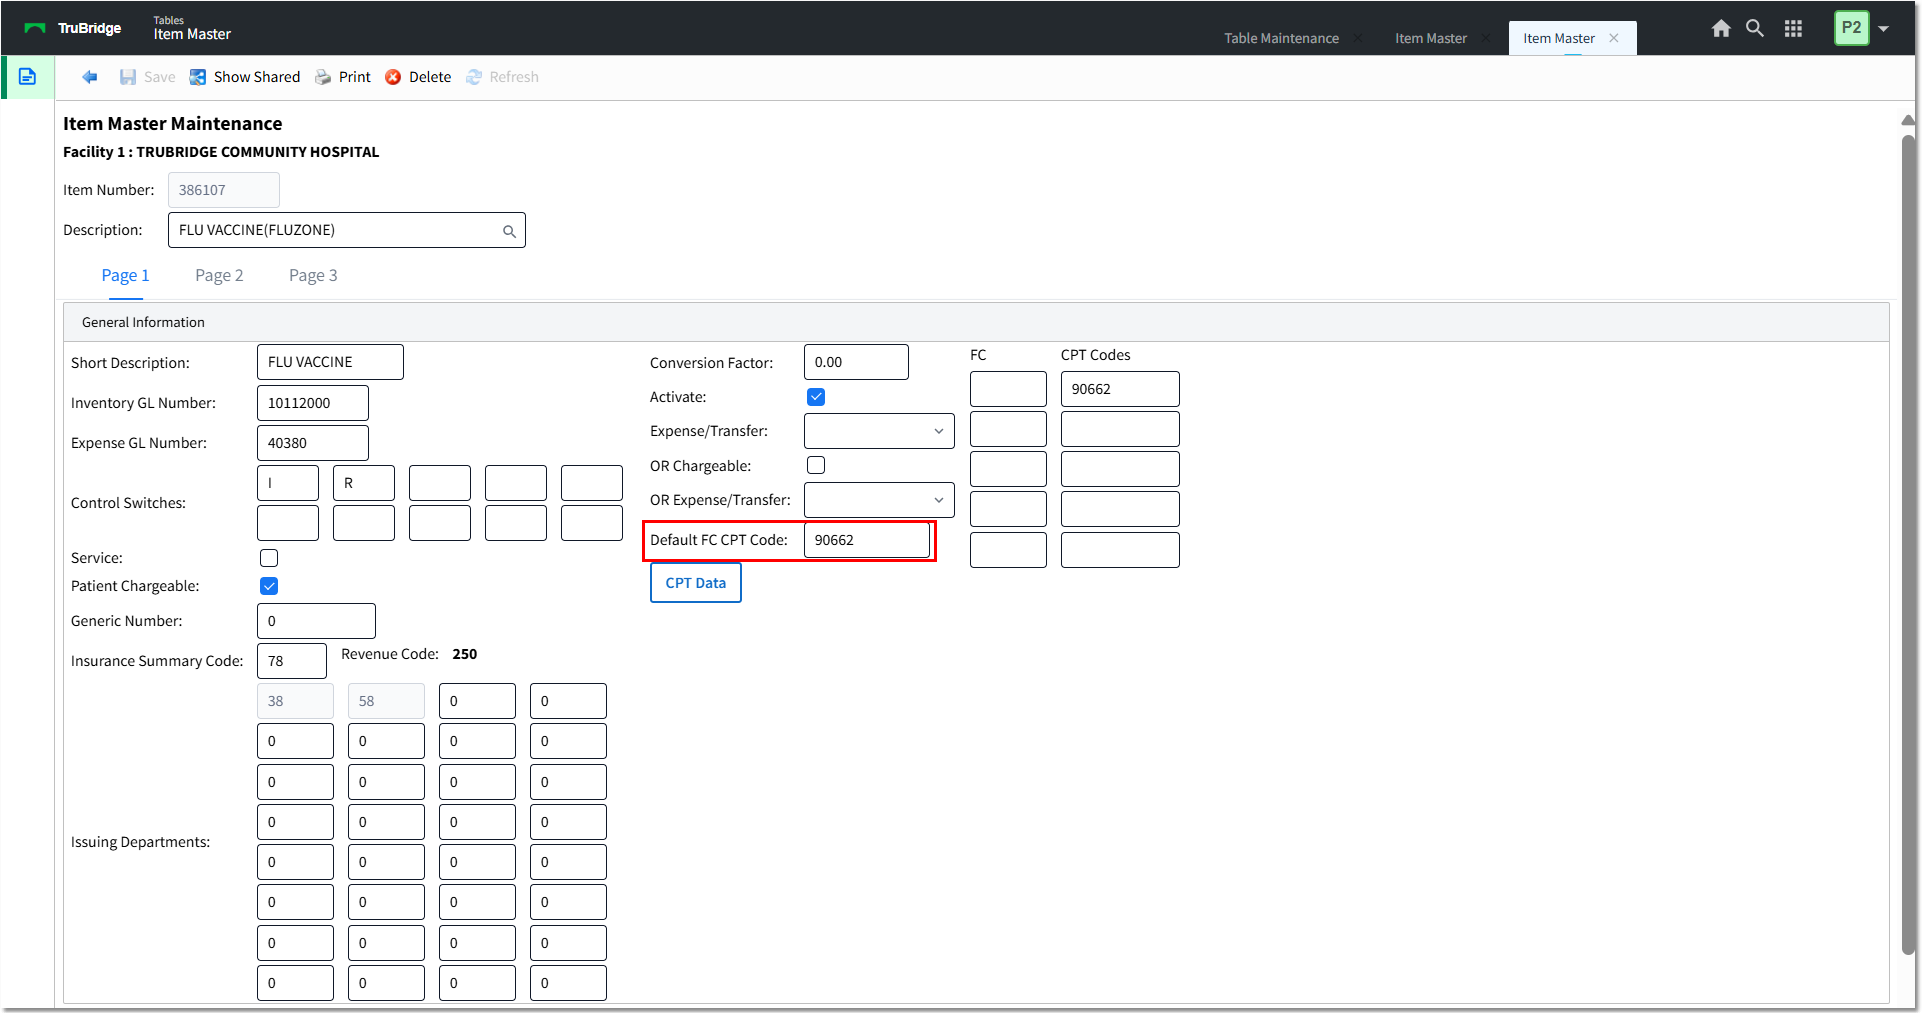Click the red Delete icon
The width and height of the screenshot is (1922, 1015).
(x=393, y=77)
